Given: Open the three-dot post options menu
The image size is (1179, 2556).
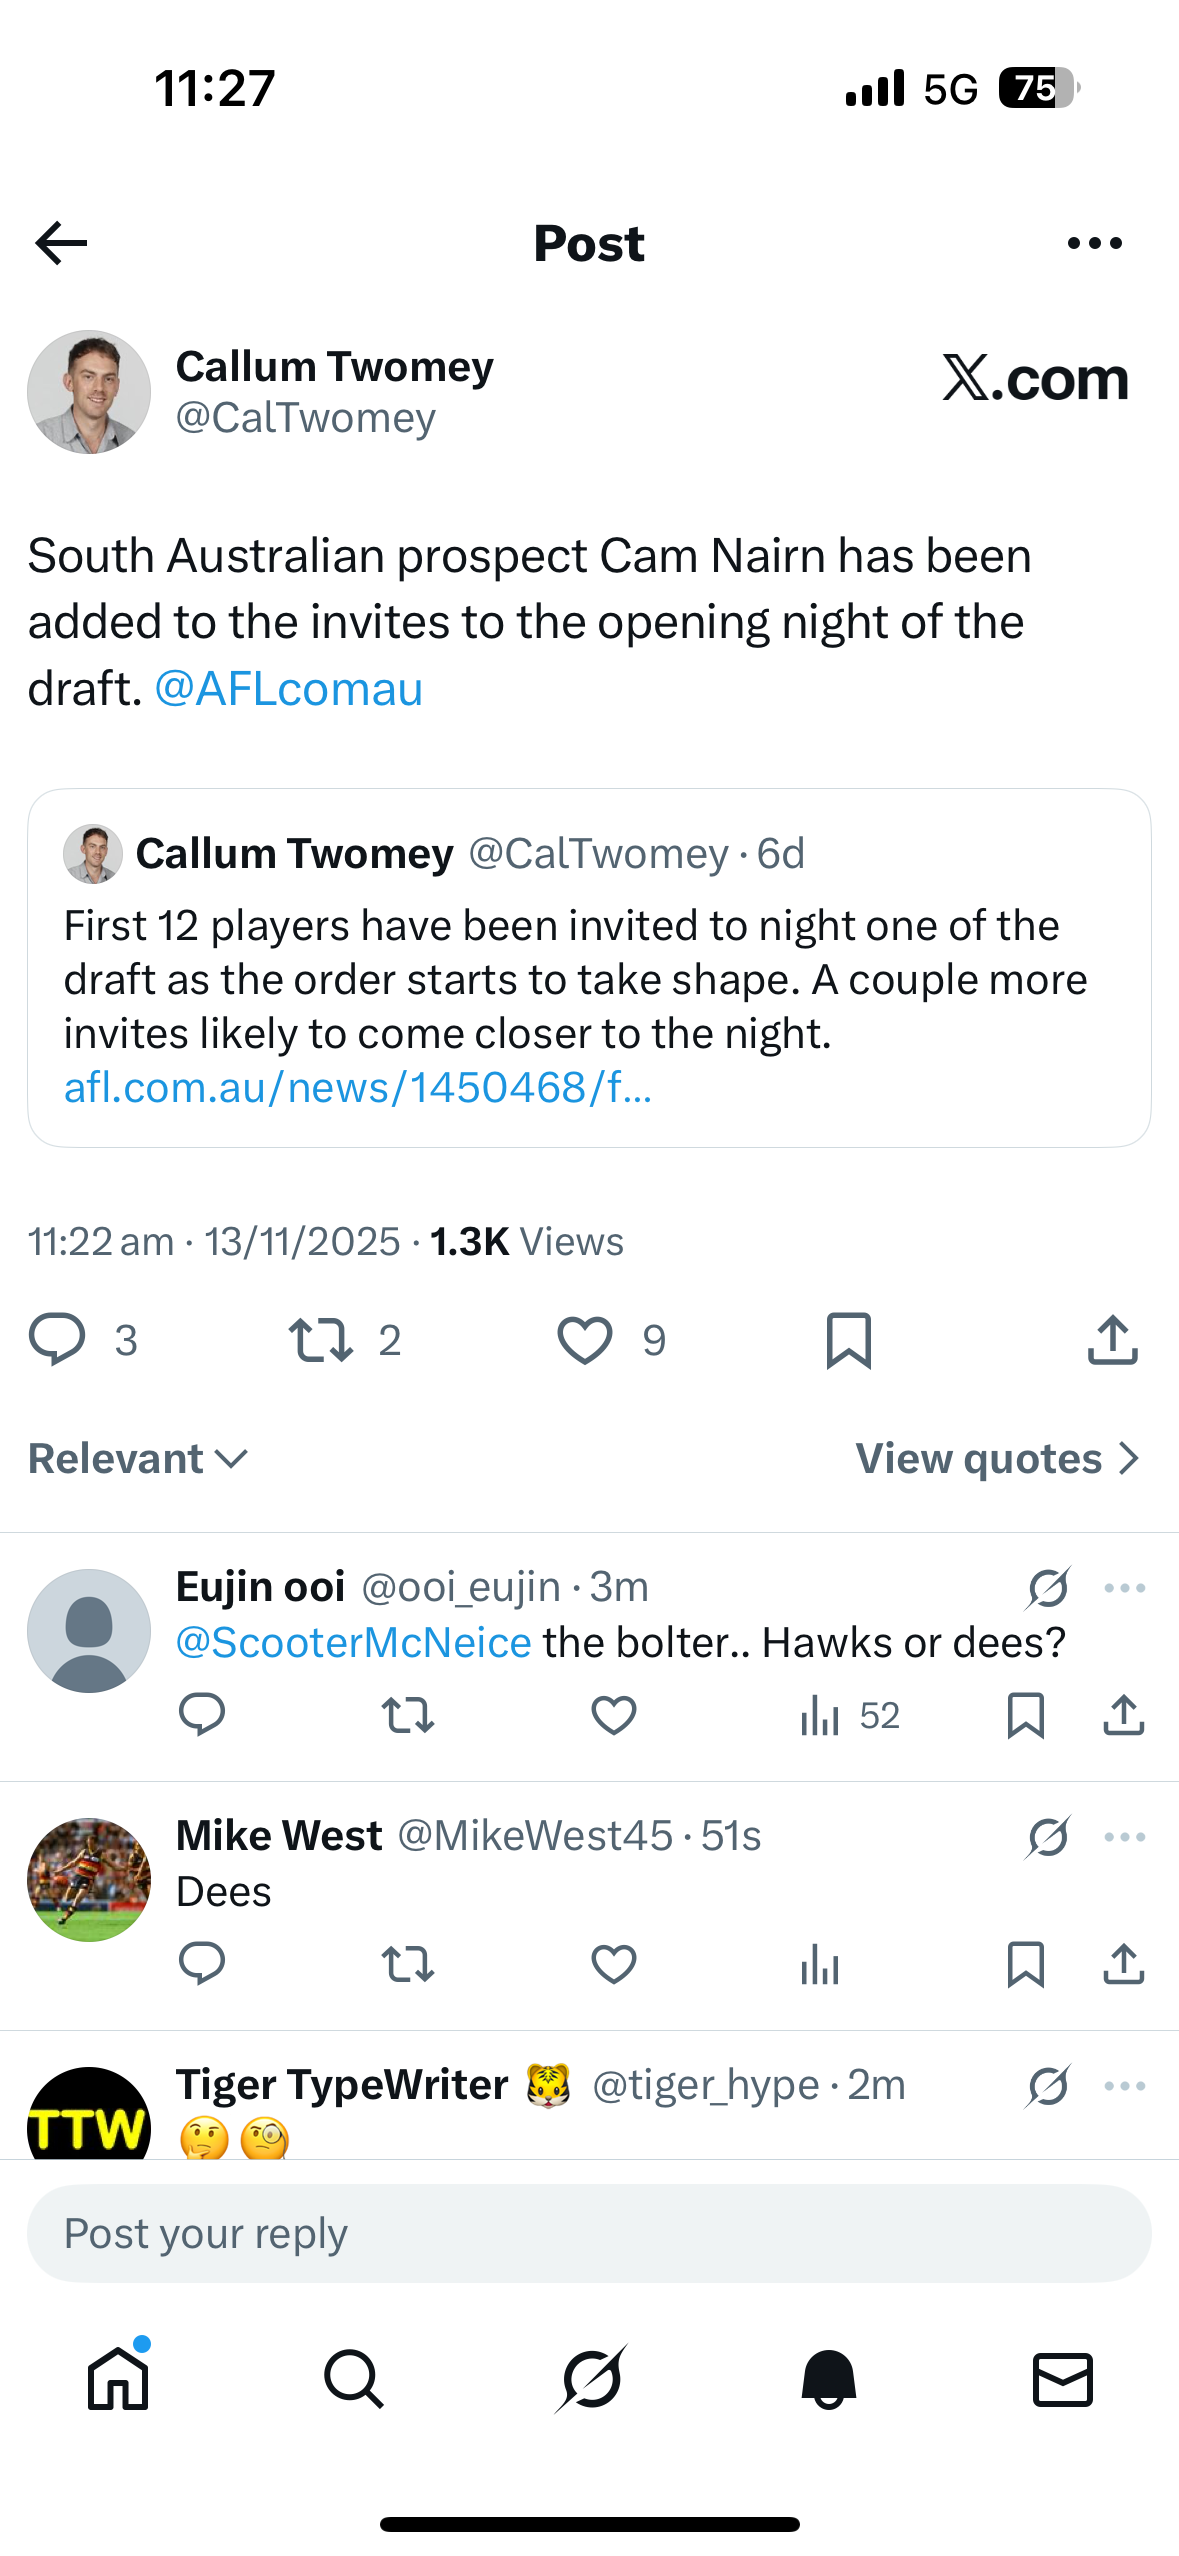Looking at the screenshot, I should tap(1094, 243).
